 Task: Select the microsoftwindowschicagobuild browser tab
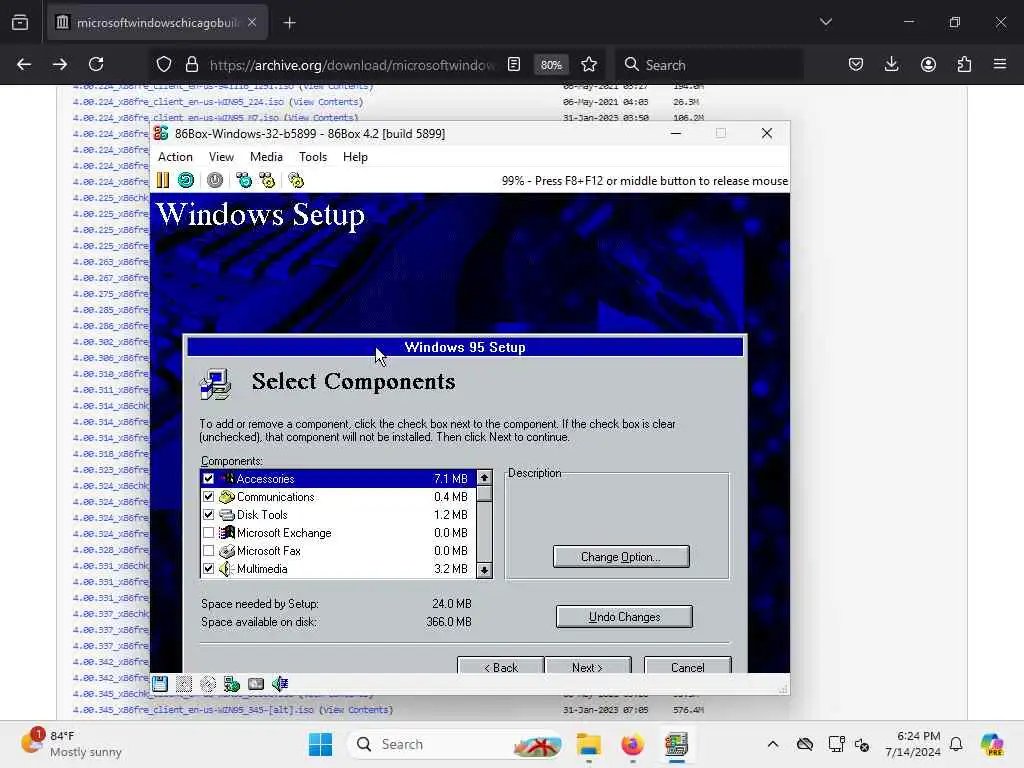click(157, 23)
